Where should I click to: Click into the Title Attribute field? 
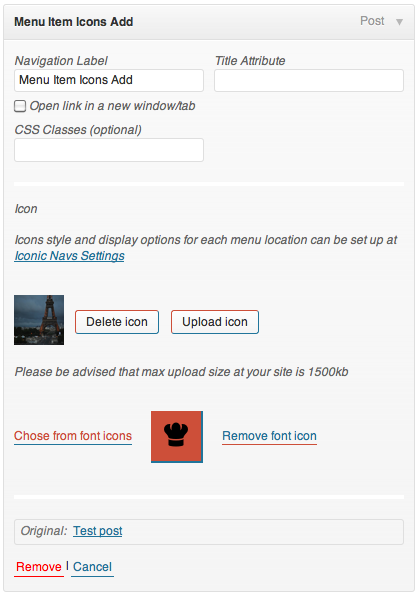coord(309,80)
